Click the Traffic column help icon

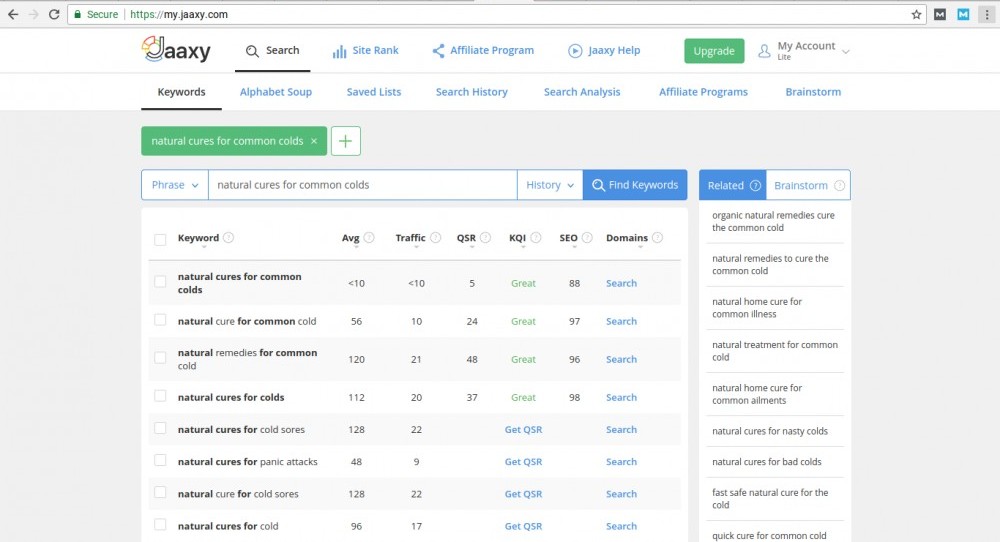(x=436, y=237)
